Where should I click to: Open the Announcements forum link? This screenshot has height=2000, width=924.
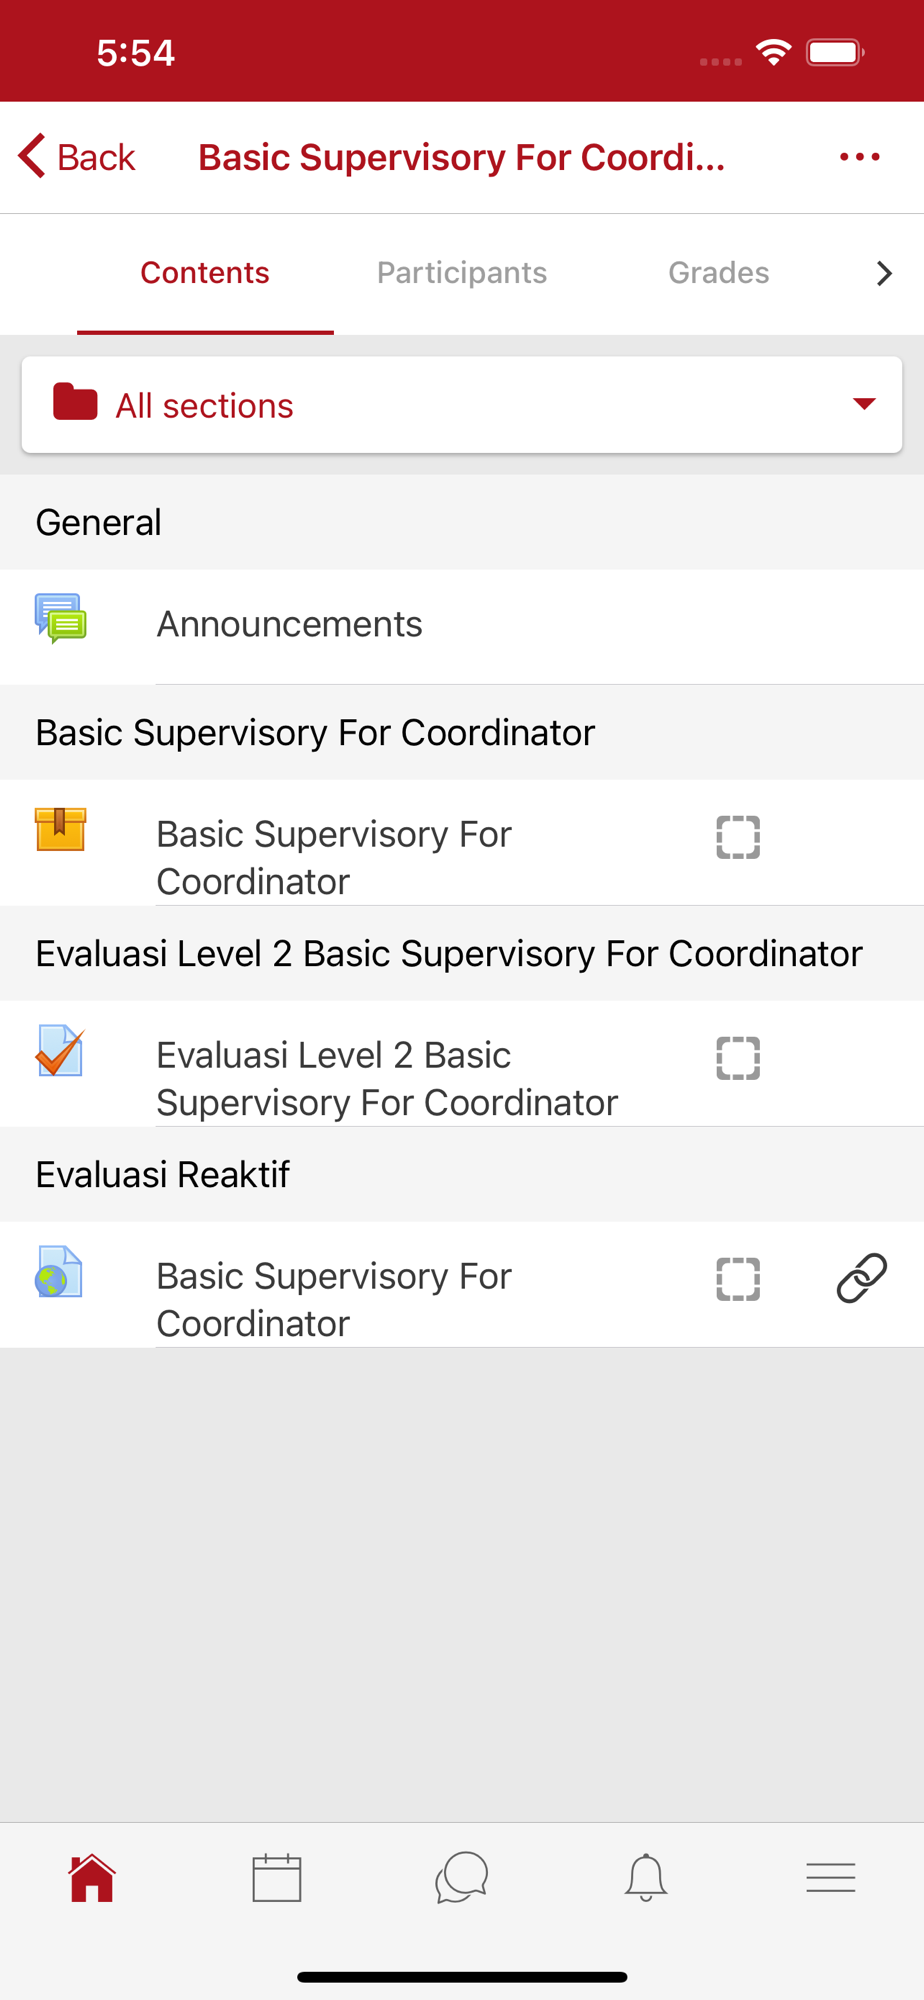coord(289,624)
